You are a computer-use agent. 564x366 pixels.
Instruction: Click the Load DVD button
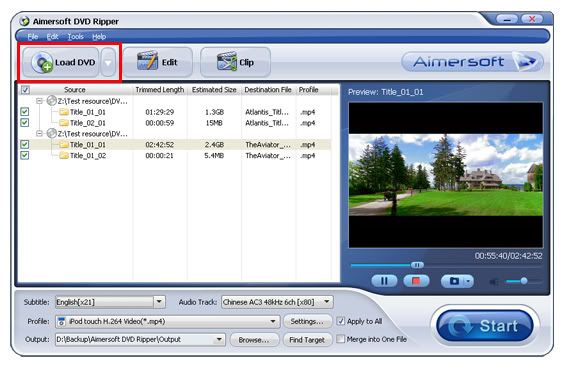pos(61,62)
